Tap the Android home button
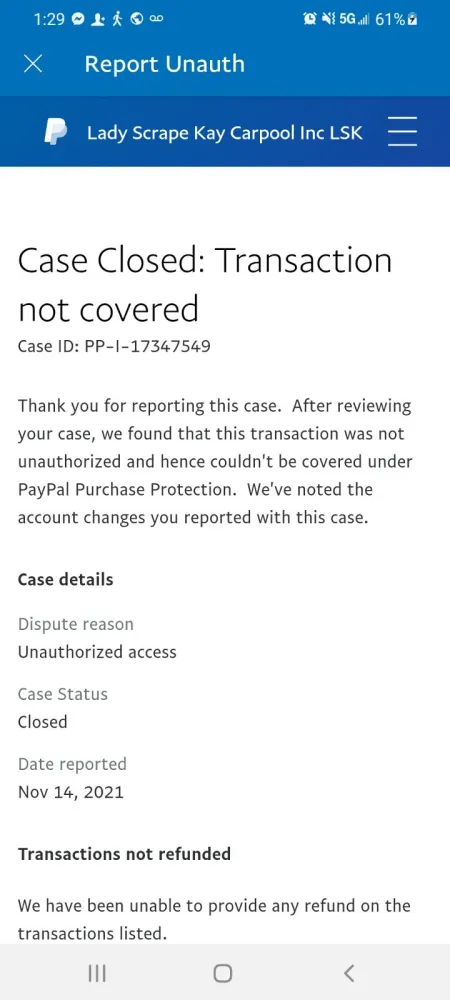 (x=223, y=973)
